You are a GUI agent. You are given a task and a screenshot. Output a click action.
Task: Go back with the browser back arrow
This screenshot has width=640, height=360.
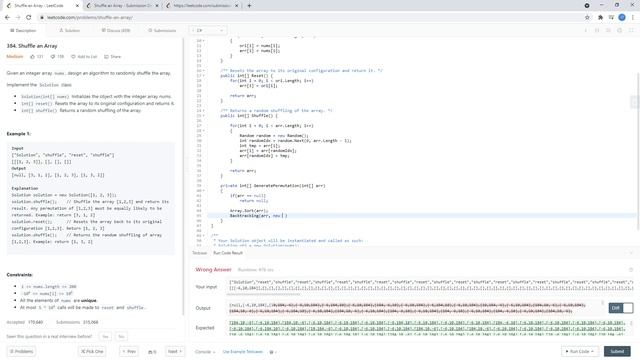(7, 18)
